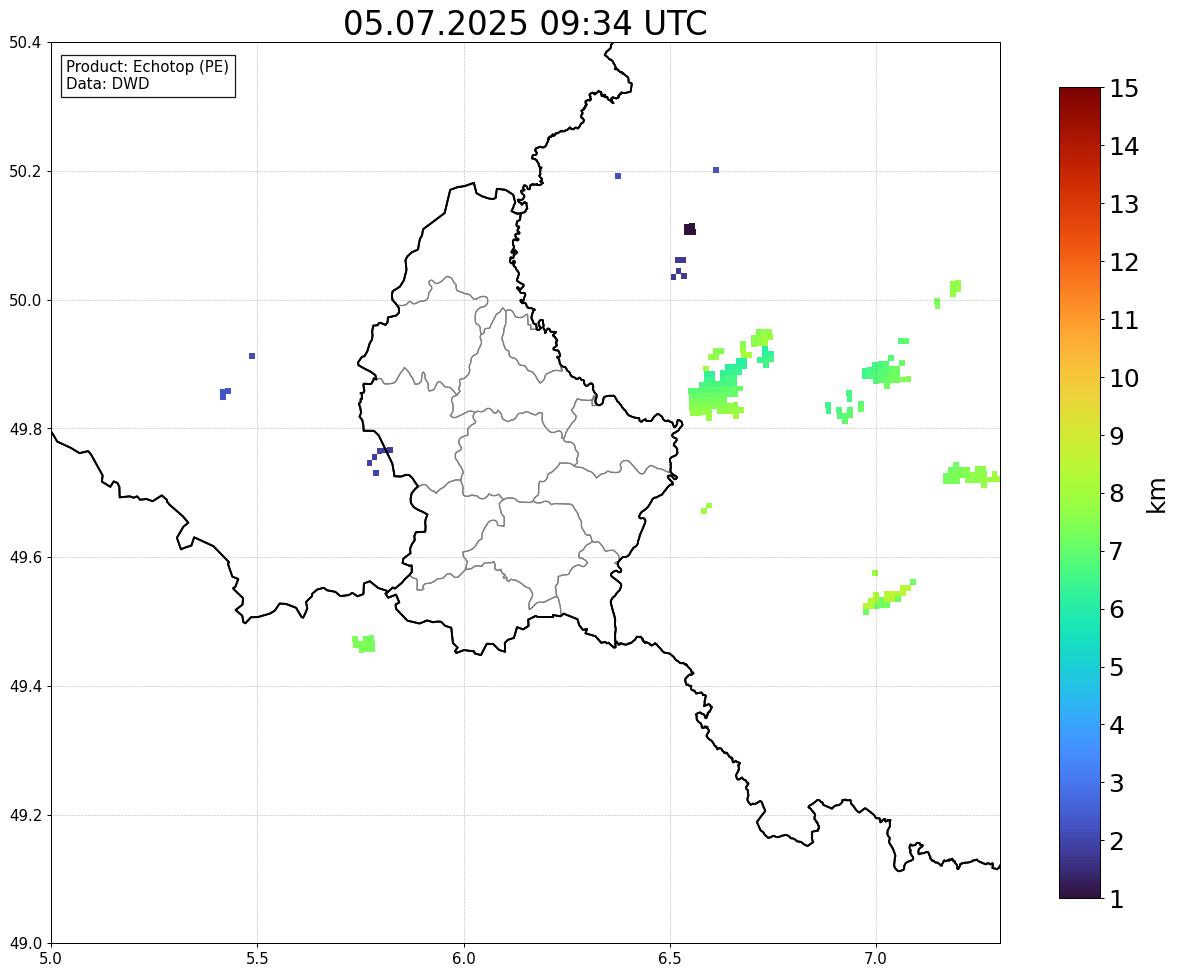Click the y-axis label '50.2'
The height and width of the screenshot is (976, 1178).
coord(24,171)
